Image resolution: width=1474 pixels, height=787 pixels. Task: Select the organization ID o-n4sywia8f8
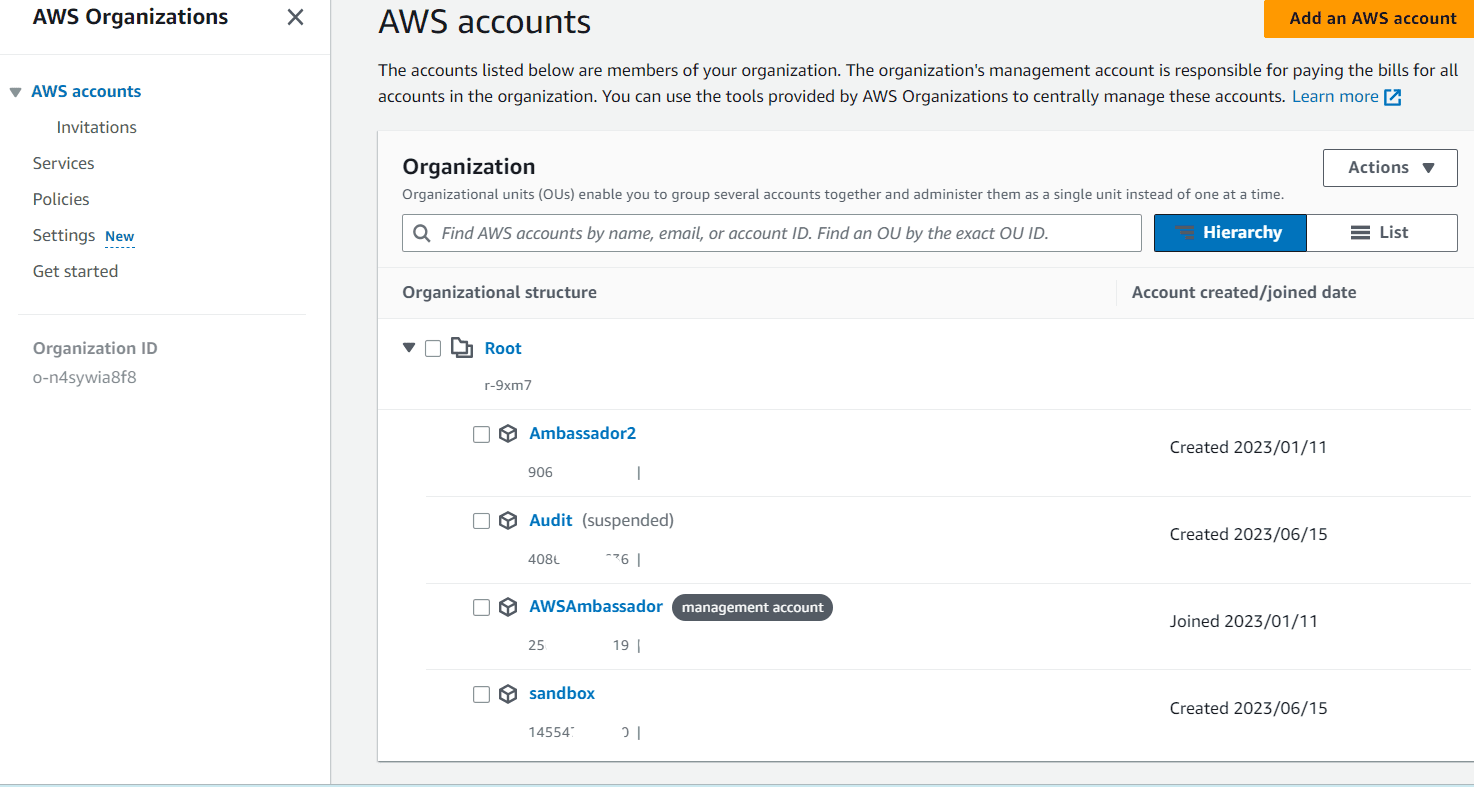click(x=84, y=377)
